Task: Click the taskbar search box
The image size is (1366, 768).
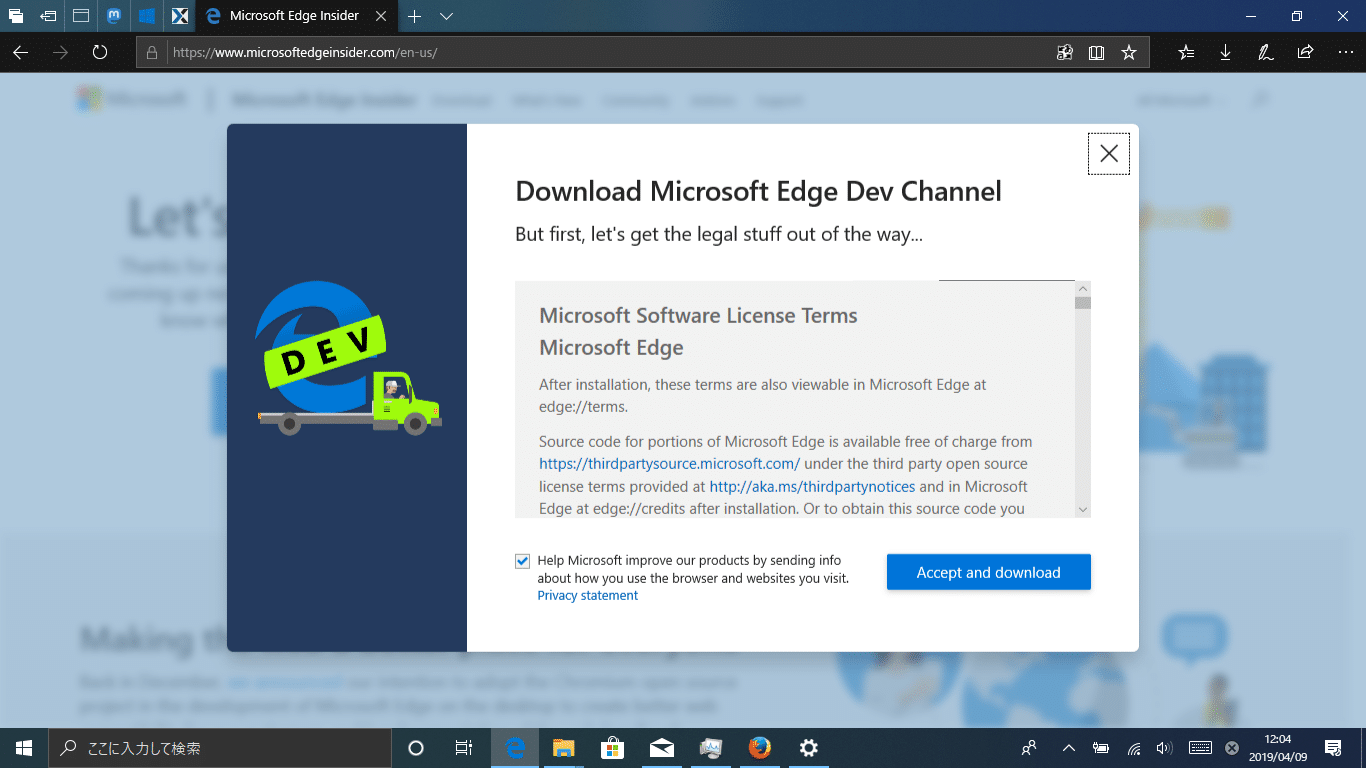Action: pyautogui.click(x=220, y=748)
